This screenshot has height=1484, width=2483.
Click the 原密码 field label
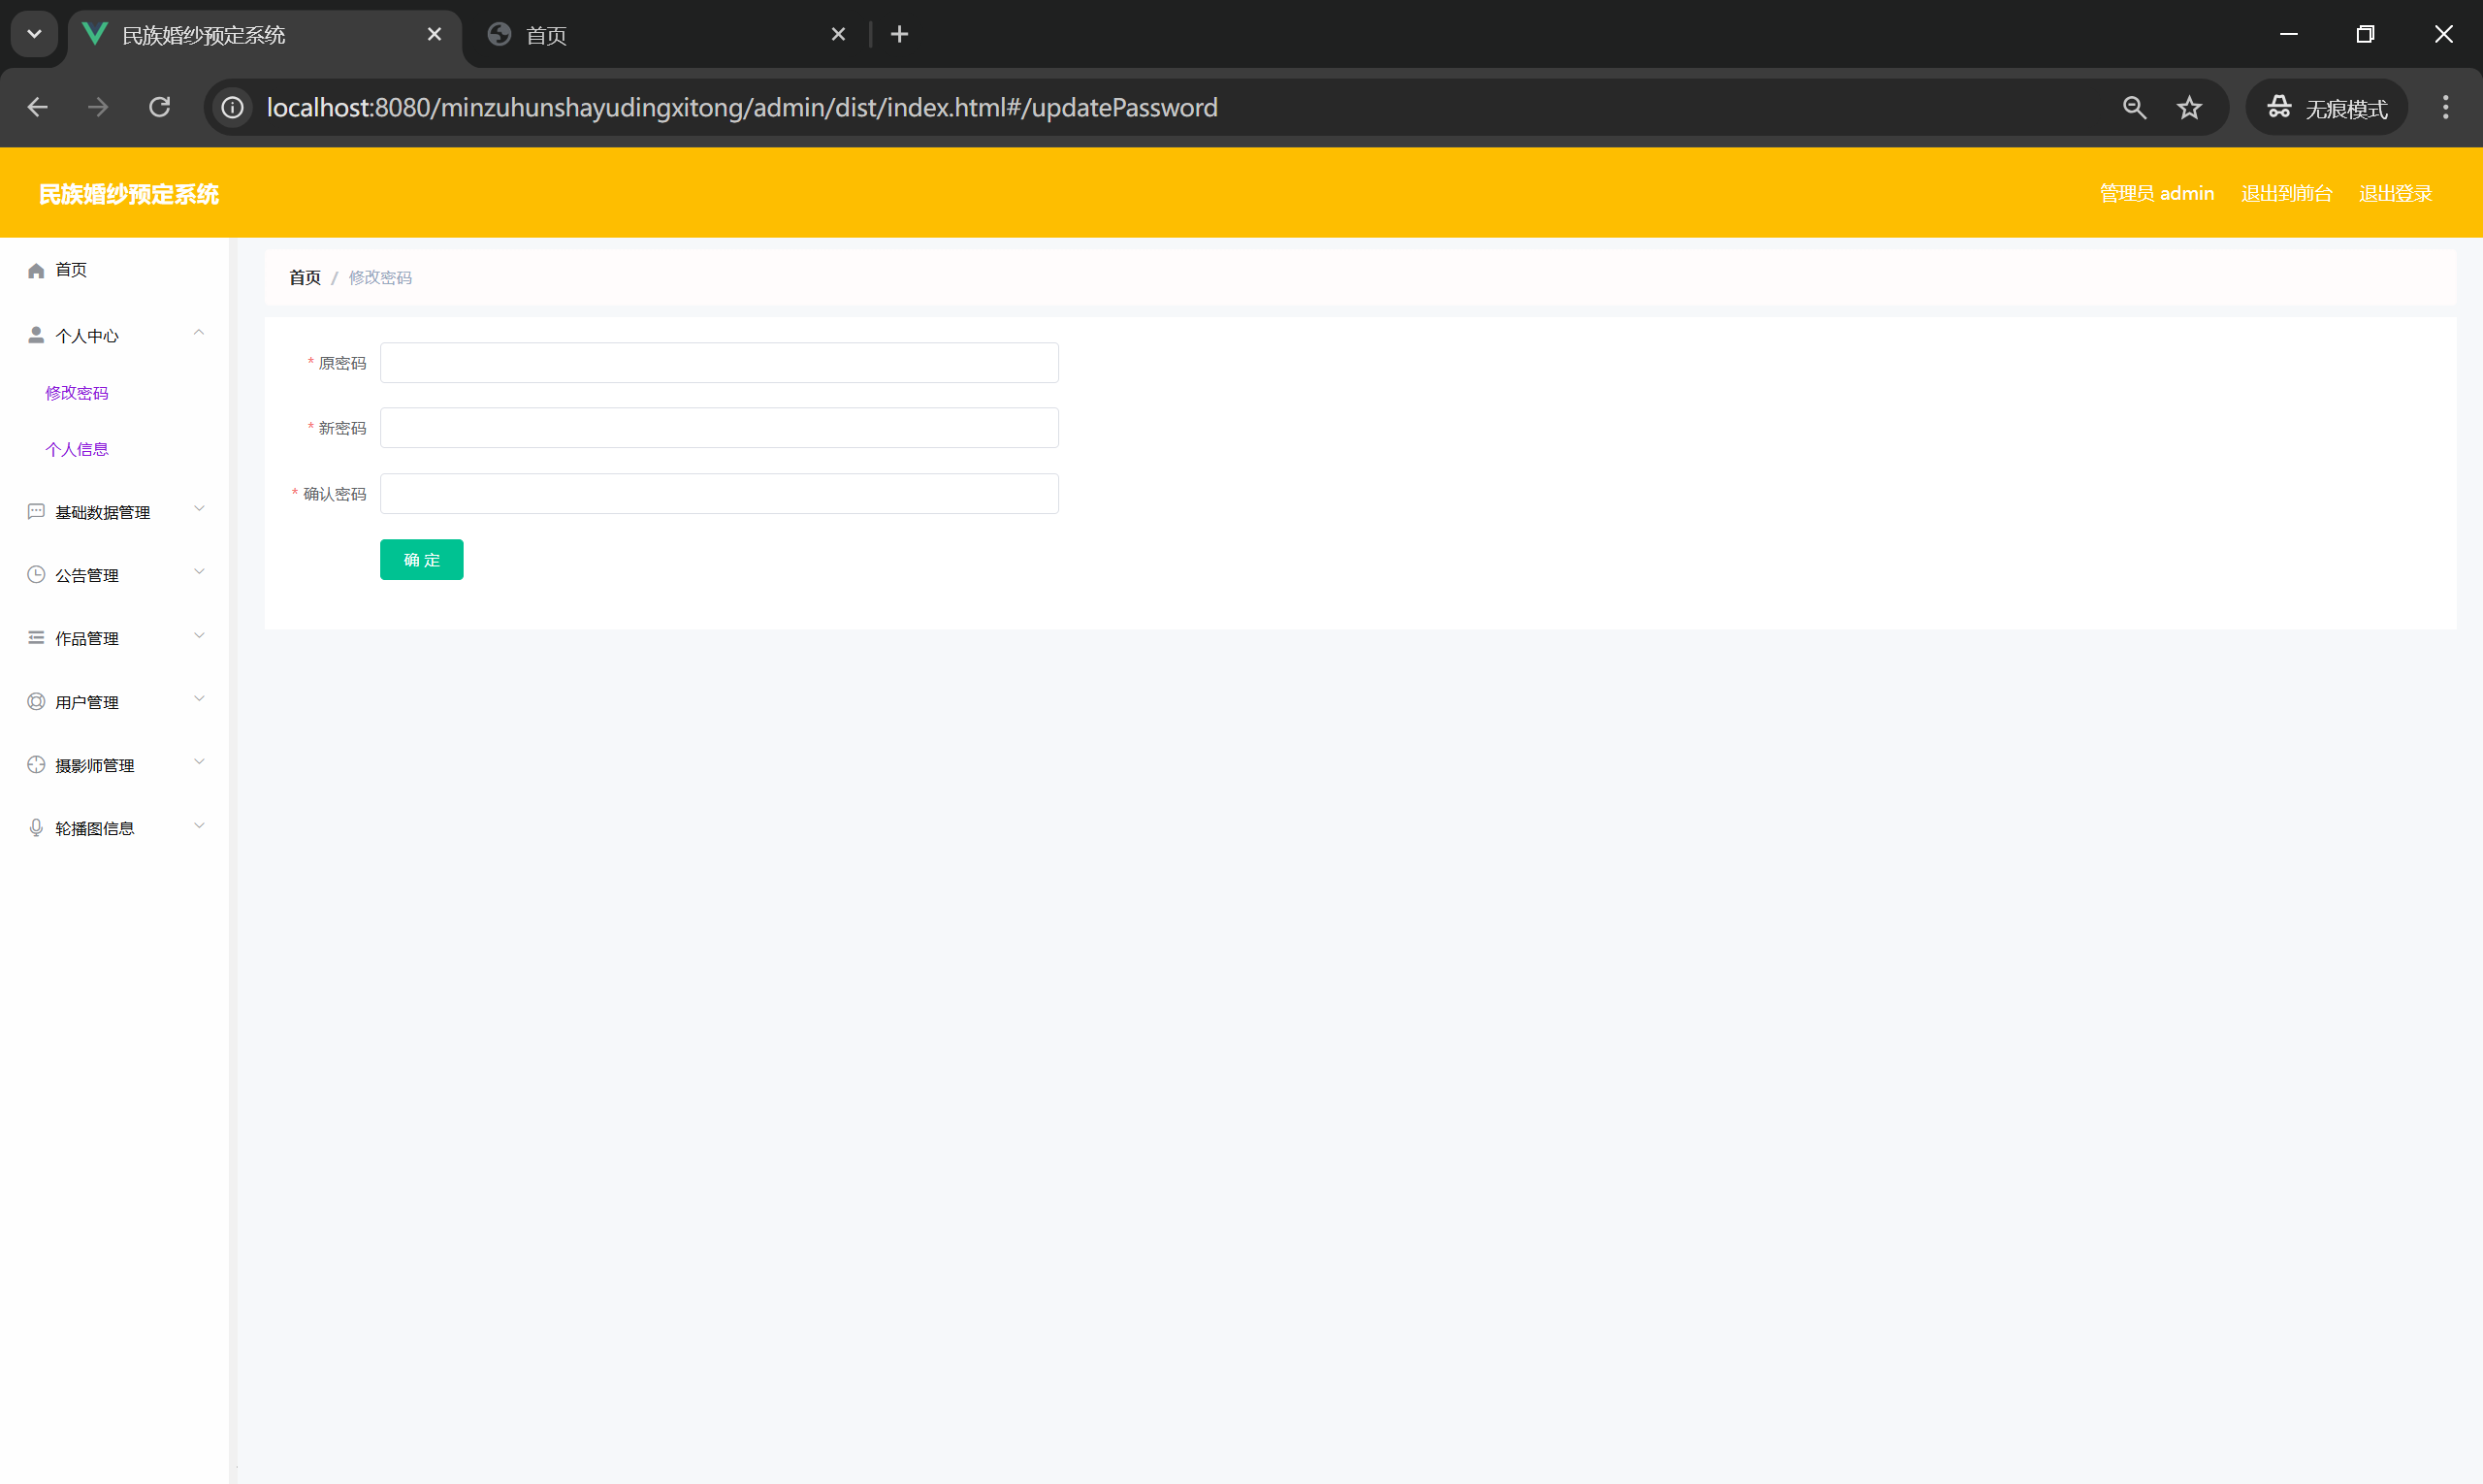click(x=342, y=363)
